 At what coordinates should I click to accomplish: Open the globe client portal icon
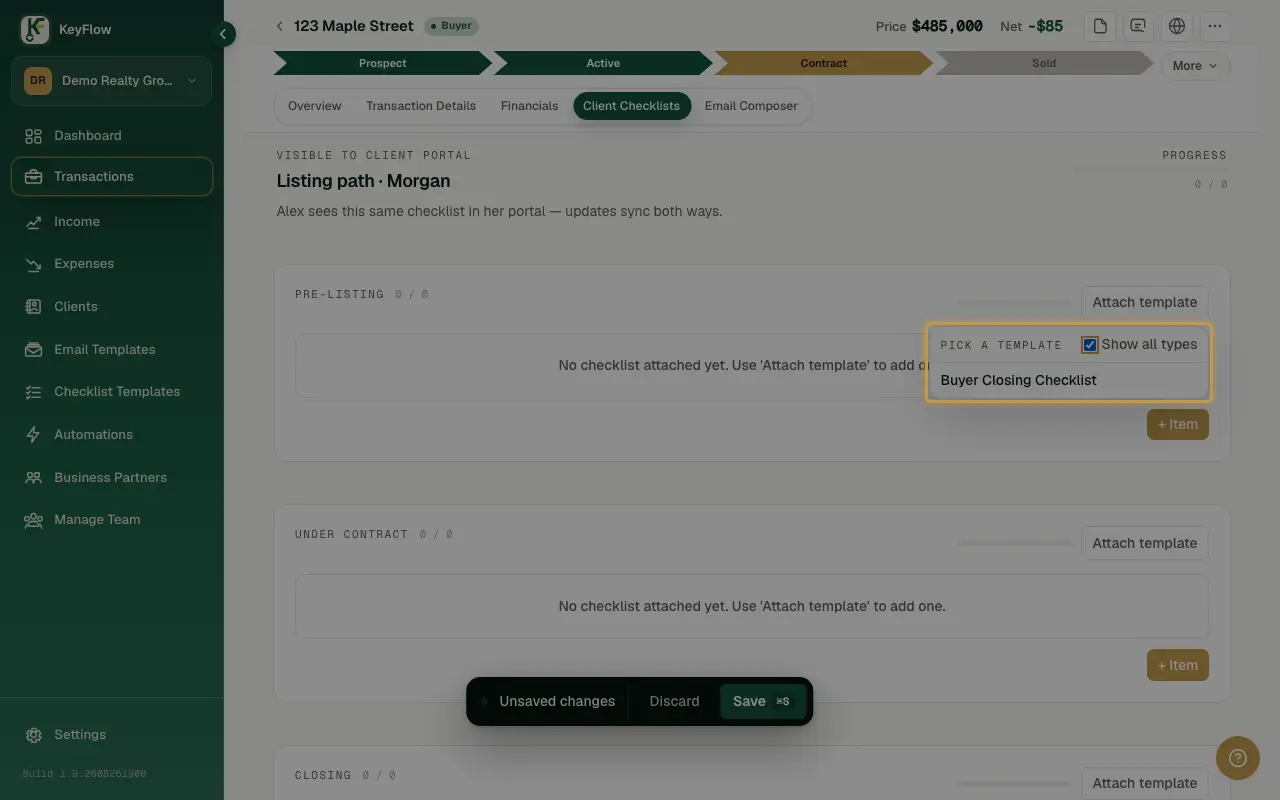point(1177,26)
